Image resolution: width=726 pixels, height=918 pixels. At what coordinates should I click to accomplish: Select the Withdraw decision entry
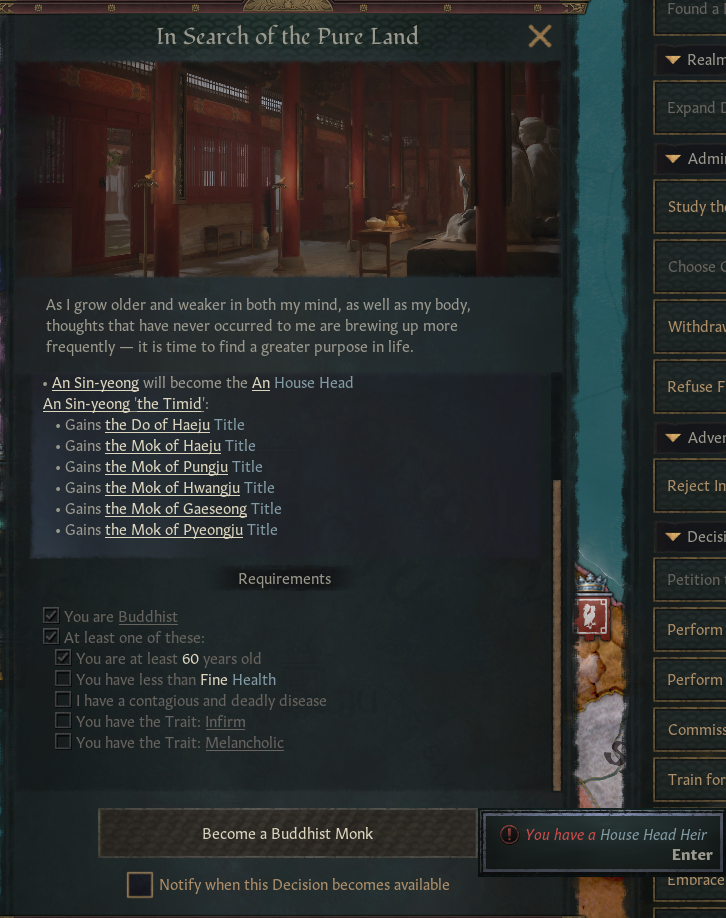tap(690, 326)
